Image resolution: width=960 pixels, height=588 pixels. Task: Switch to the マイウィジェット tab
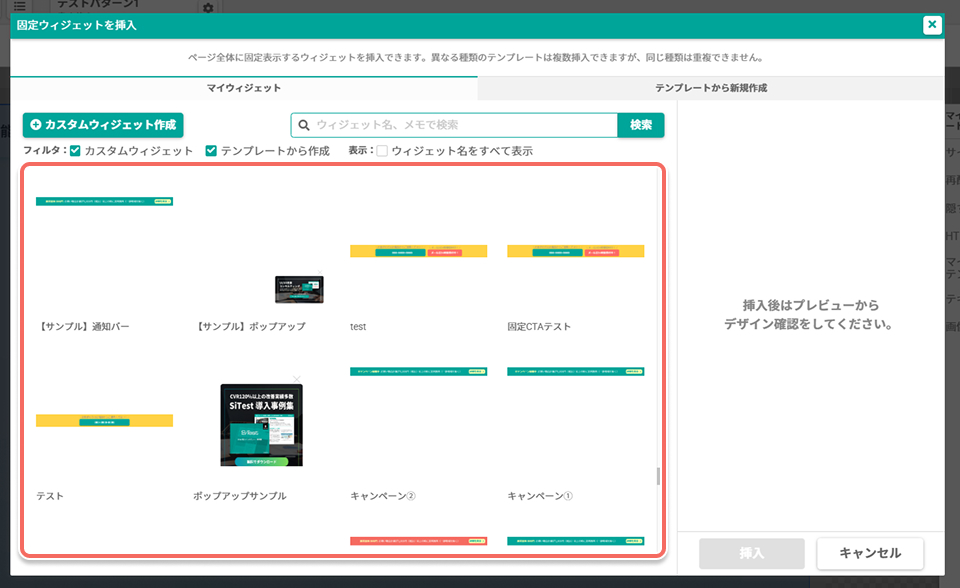tap(244, 88)
